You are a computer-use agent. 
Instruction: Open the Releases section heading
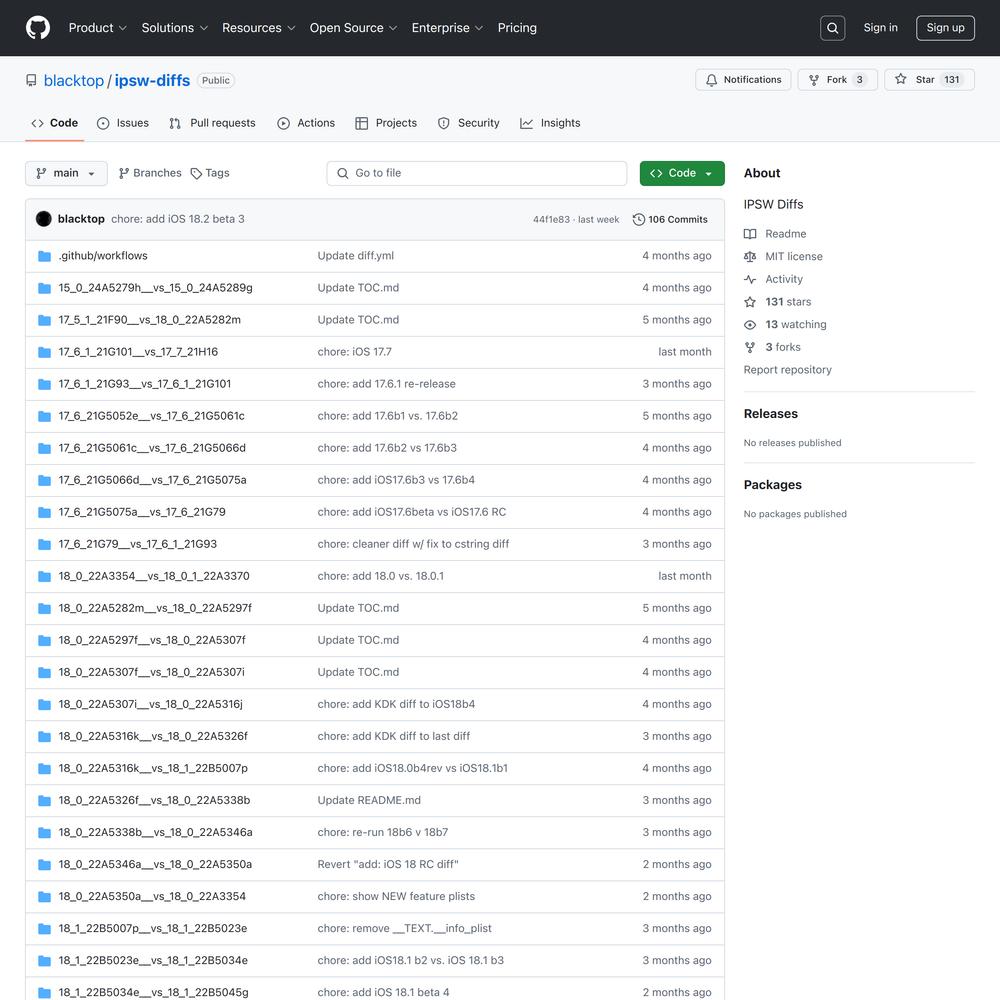(x=770, y=414)
